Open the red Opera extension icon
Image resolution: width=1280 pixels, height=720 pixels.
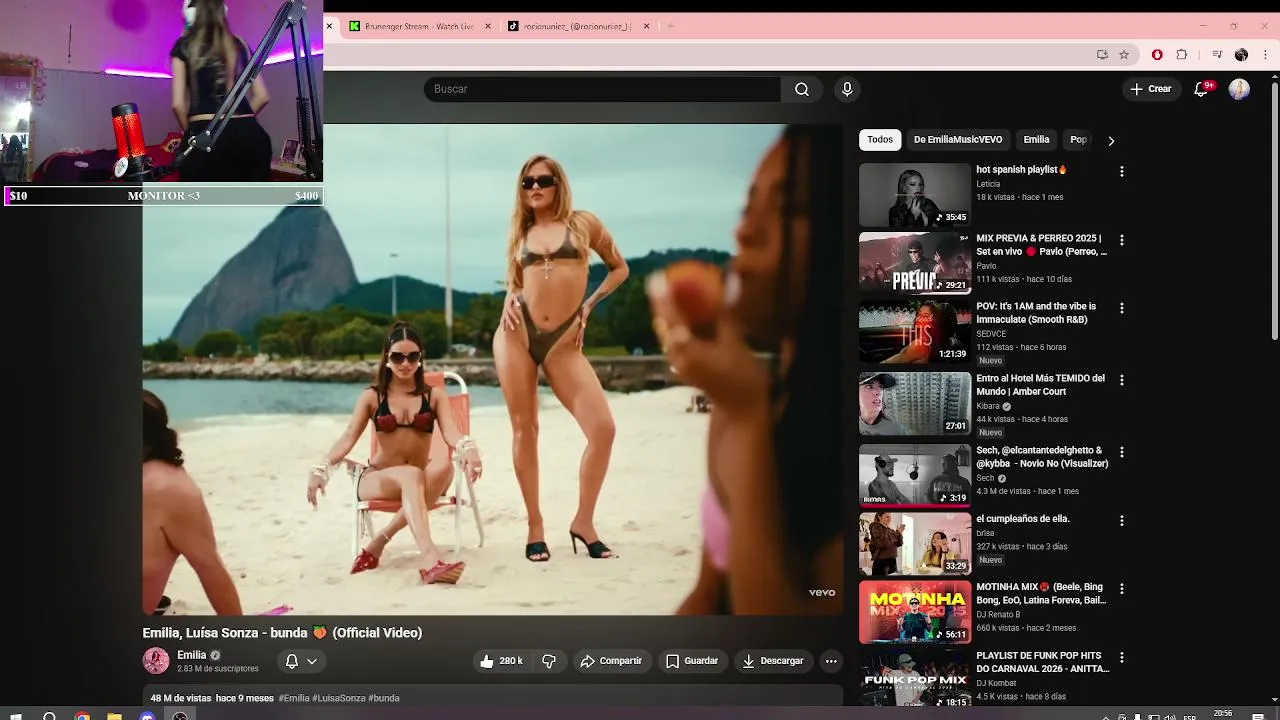pyautogui.click(x=1157, y=55)
